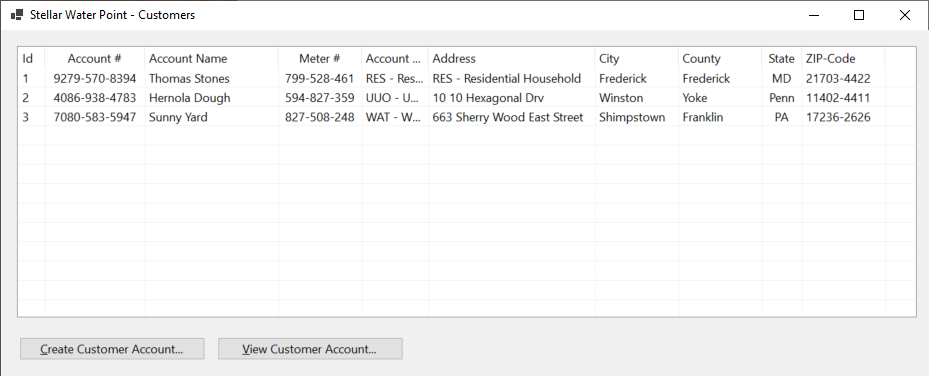Click meter number 594-827-359
This screenshot has height=376, width=929.
tap(319, 98)
